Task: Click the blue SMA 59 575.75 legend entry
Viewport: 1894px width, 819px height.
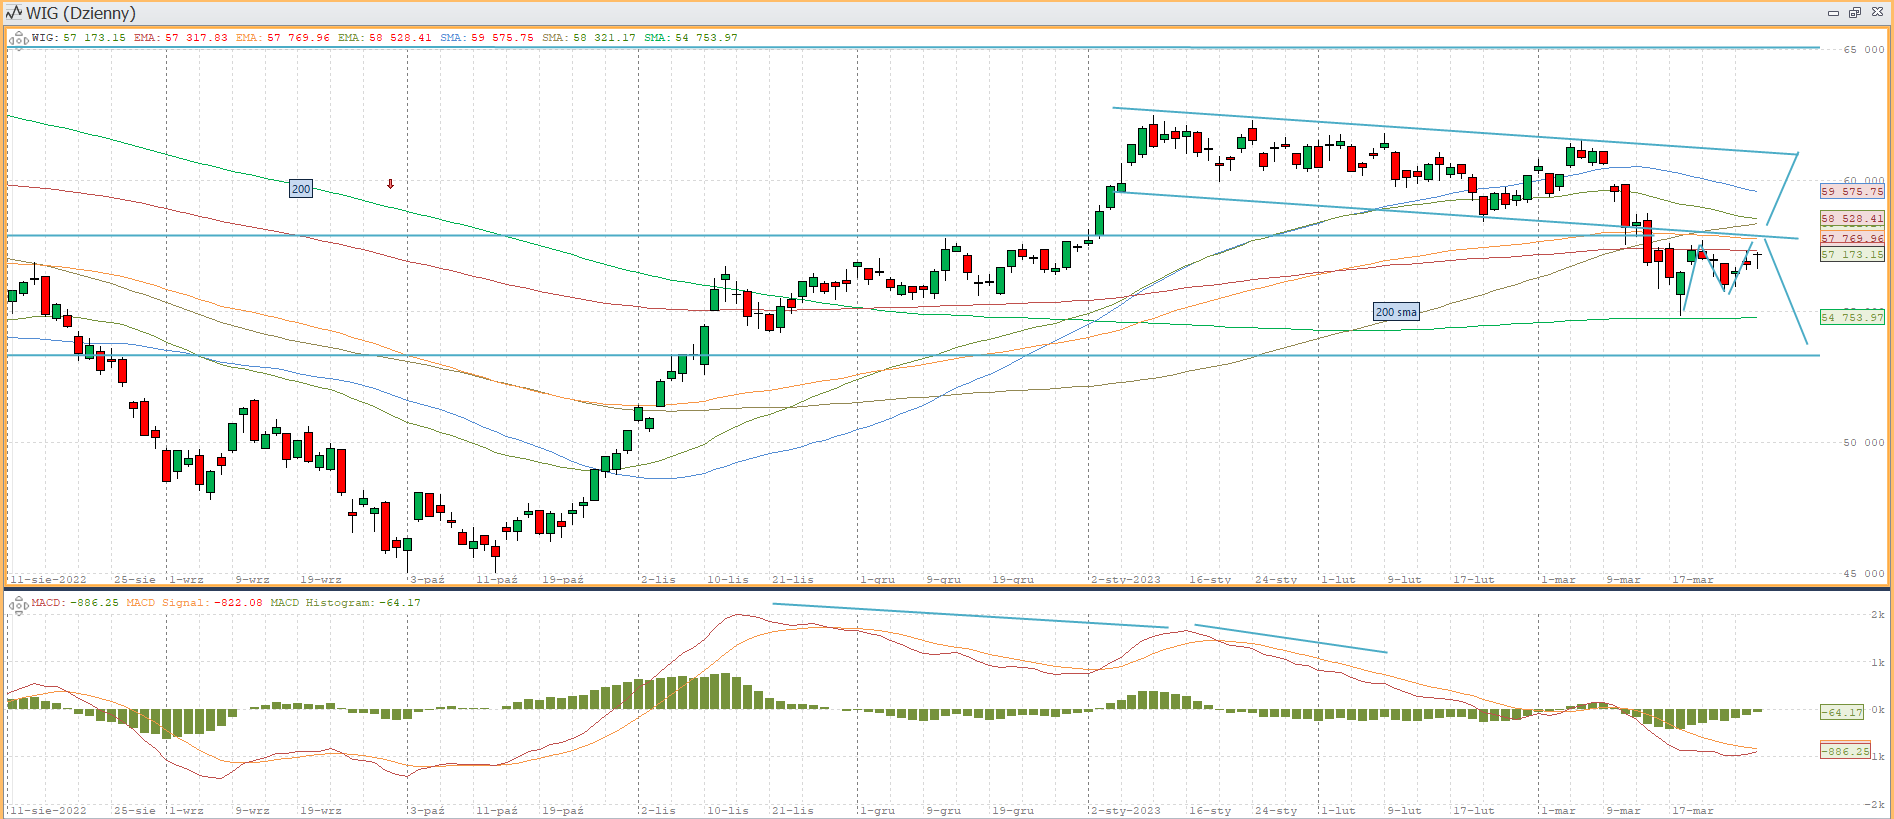Action: tap(486, 38)
